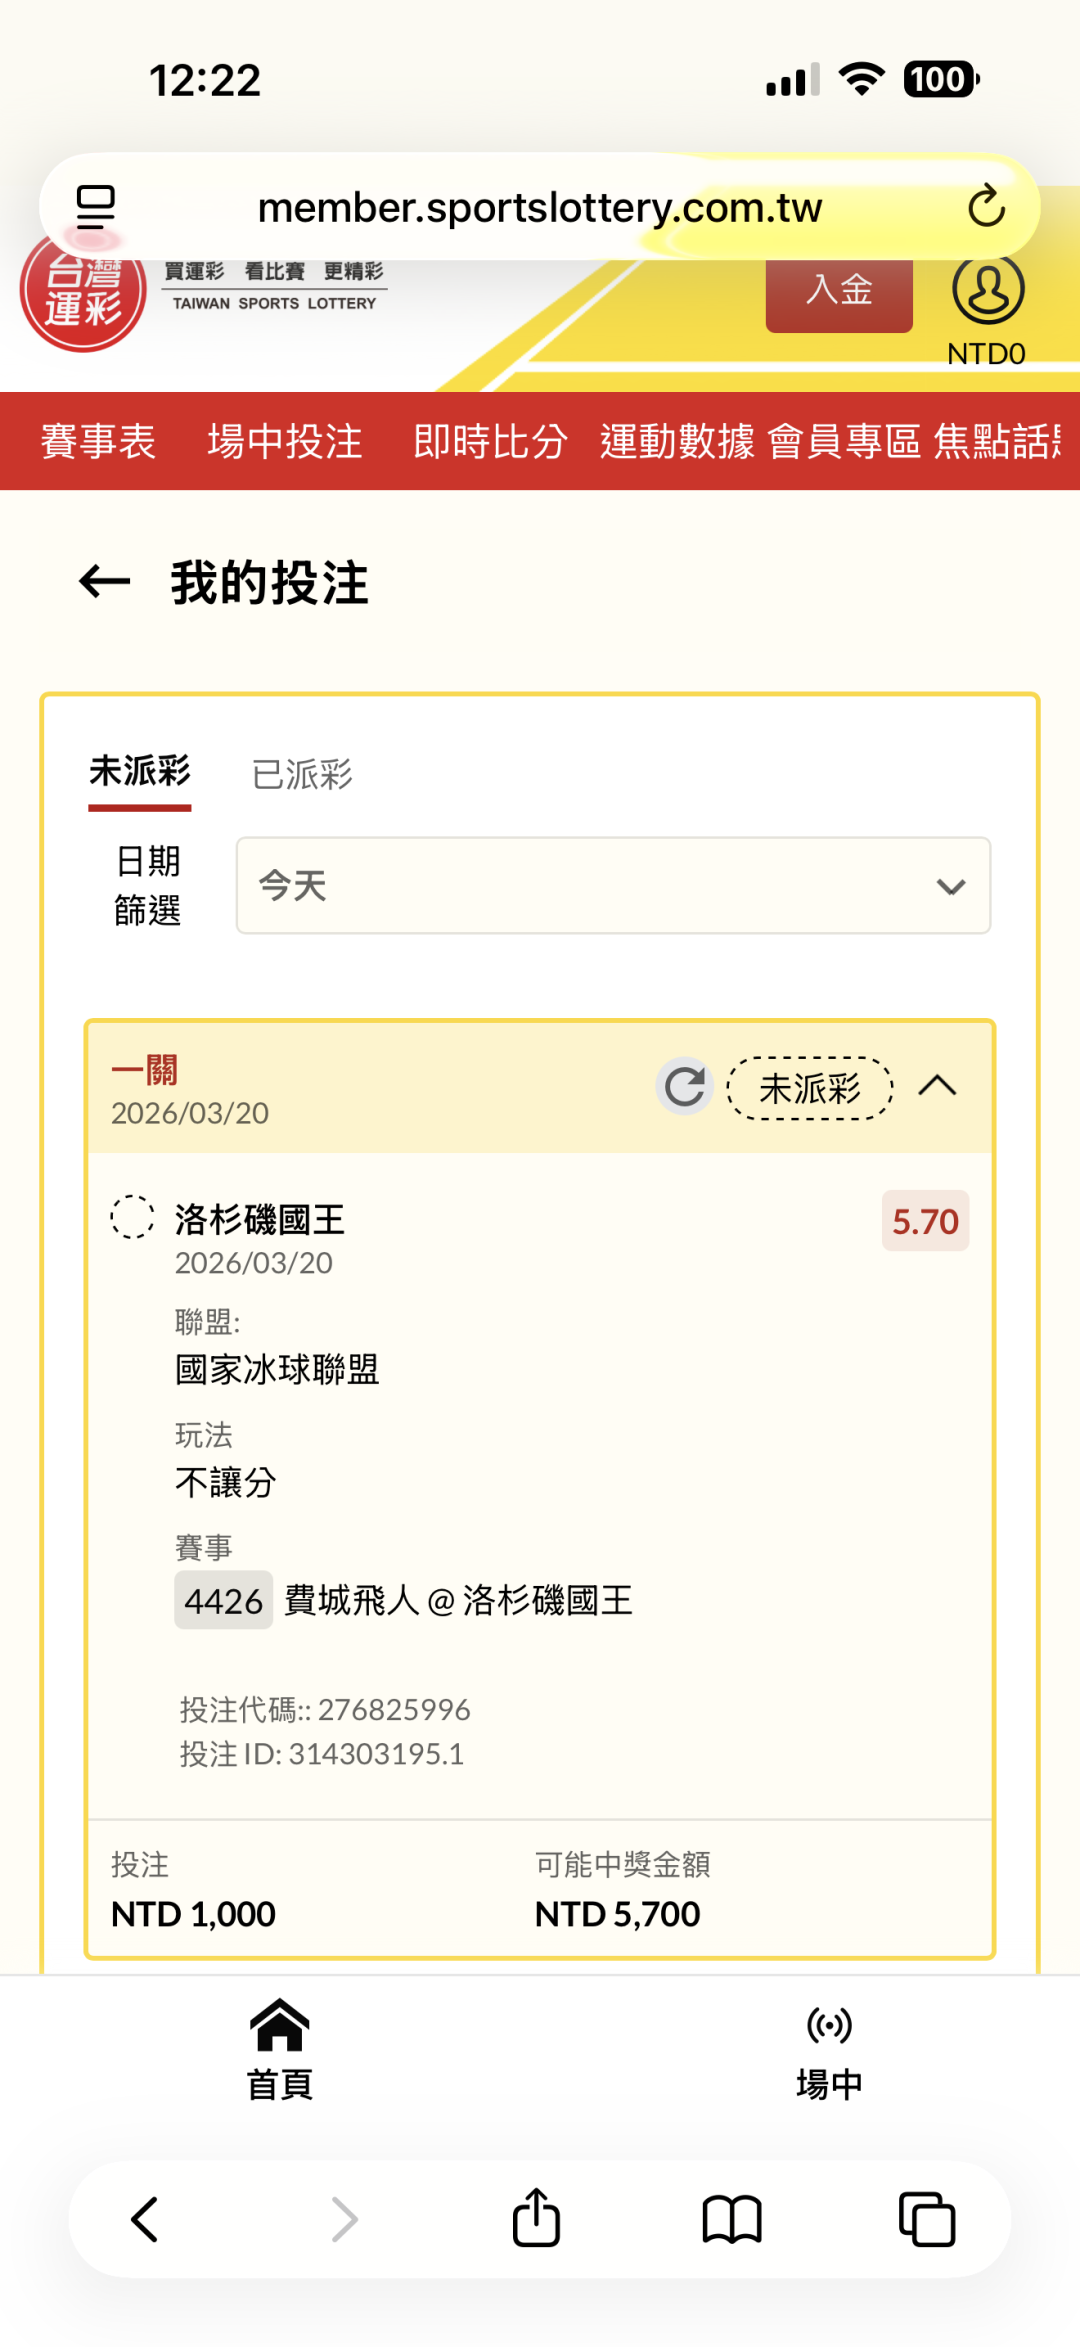Image resolution: width=1080 pixels, height=2347 pixels.
Task: Refresh the 一關 bet status icon
Action: tap(685, 1086)
